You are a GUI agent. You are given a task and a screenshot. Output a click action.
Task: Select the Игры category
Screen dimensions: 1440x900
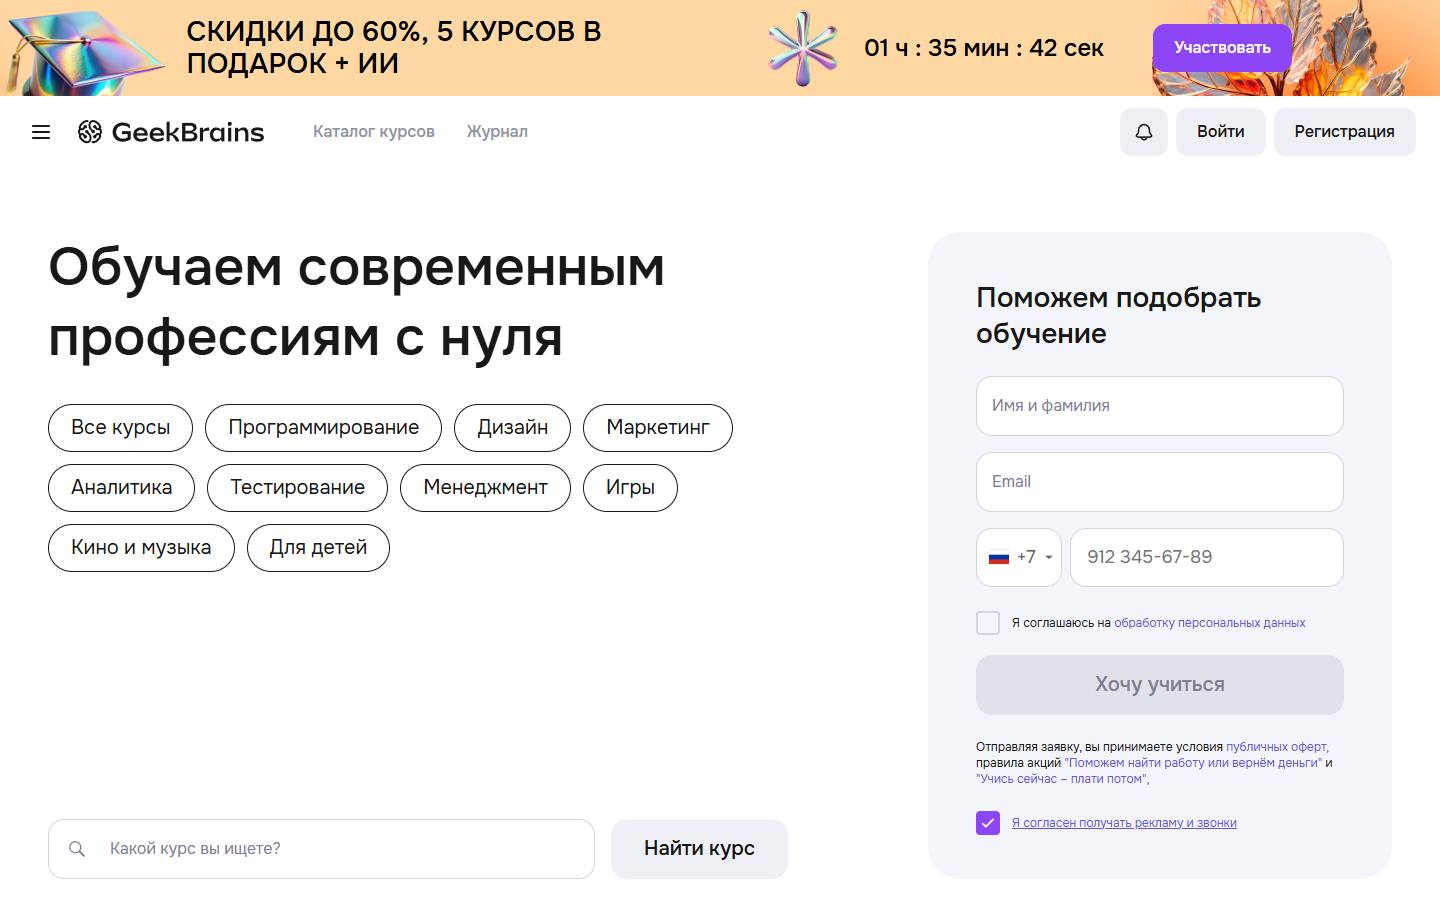click(631, 488)
